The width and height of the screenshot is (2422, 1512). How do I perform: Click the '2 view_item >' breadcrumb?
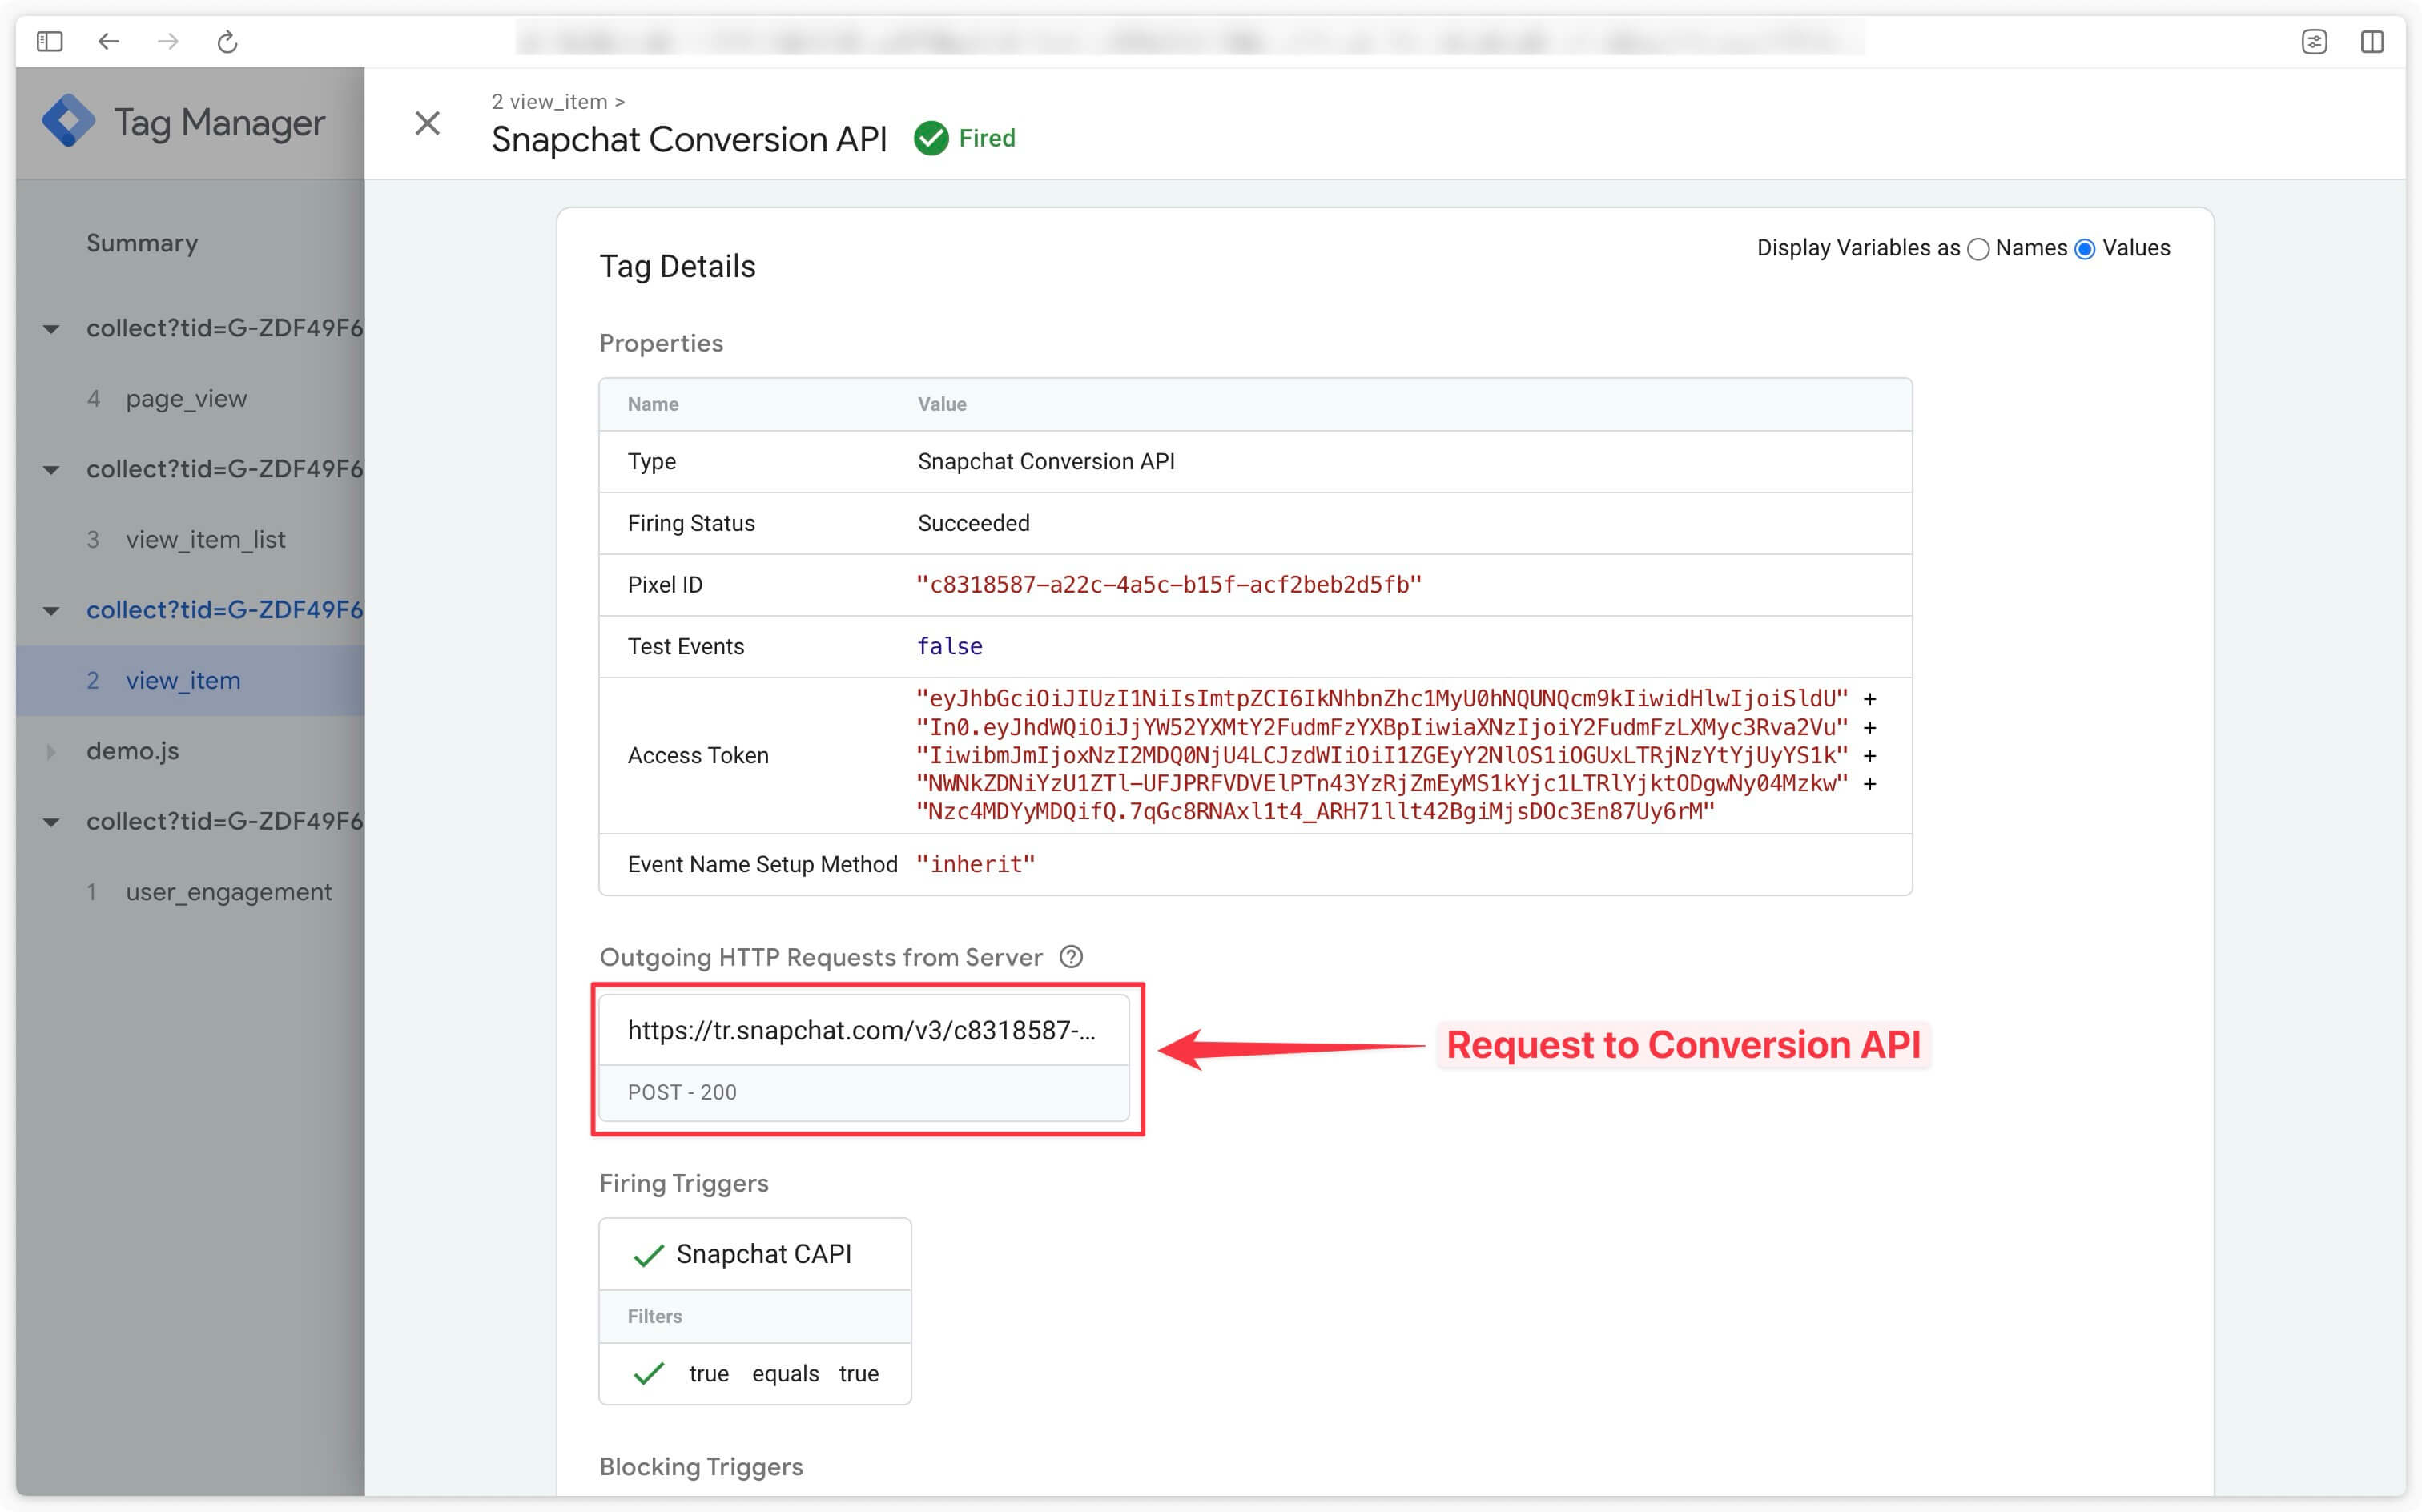pos(558,102)
